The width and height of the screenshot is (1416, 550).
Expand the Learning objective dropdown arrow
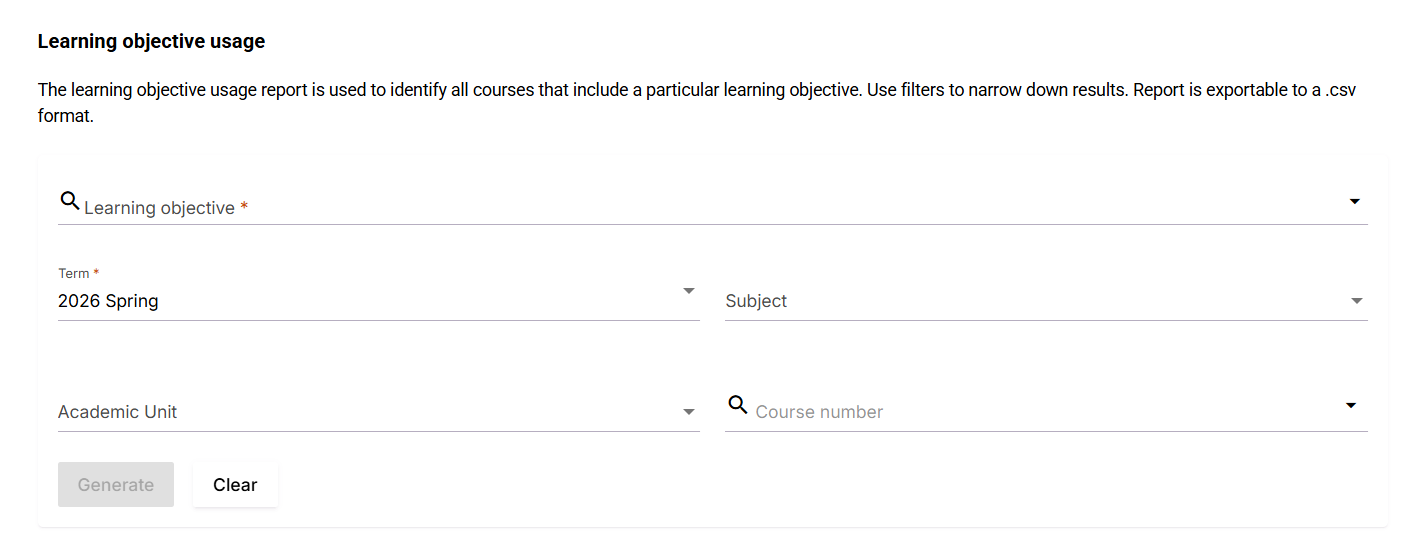point(1354,202)
